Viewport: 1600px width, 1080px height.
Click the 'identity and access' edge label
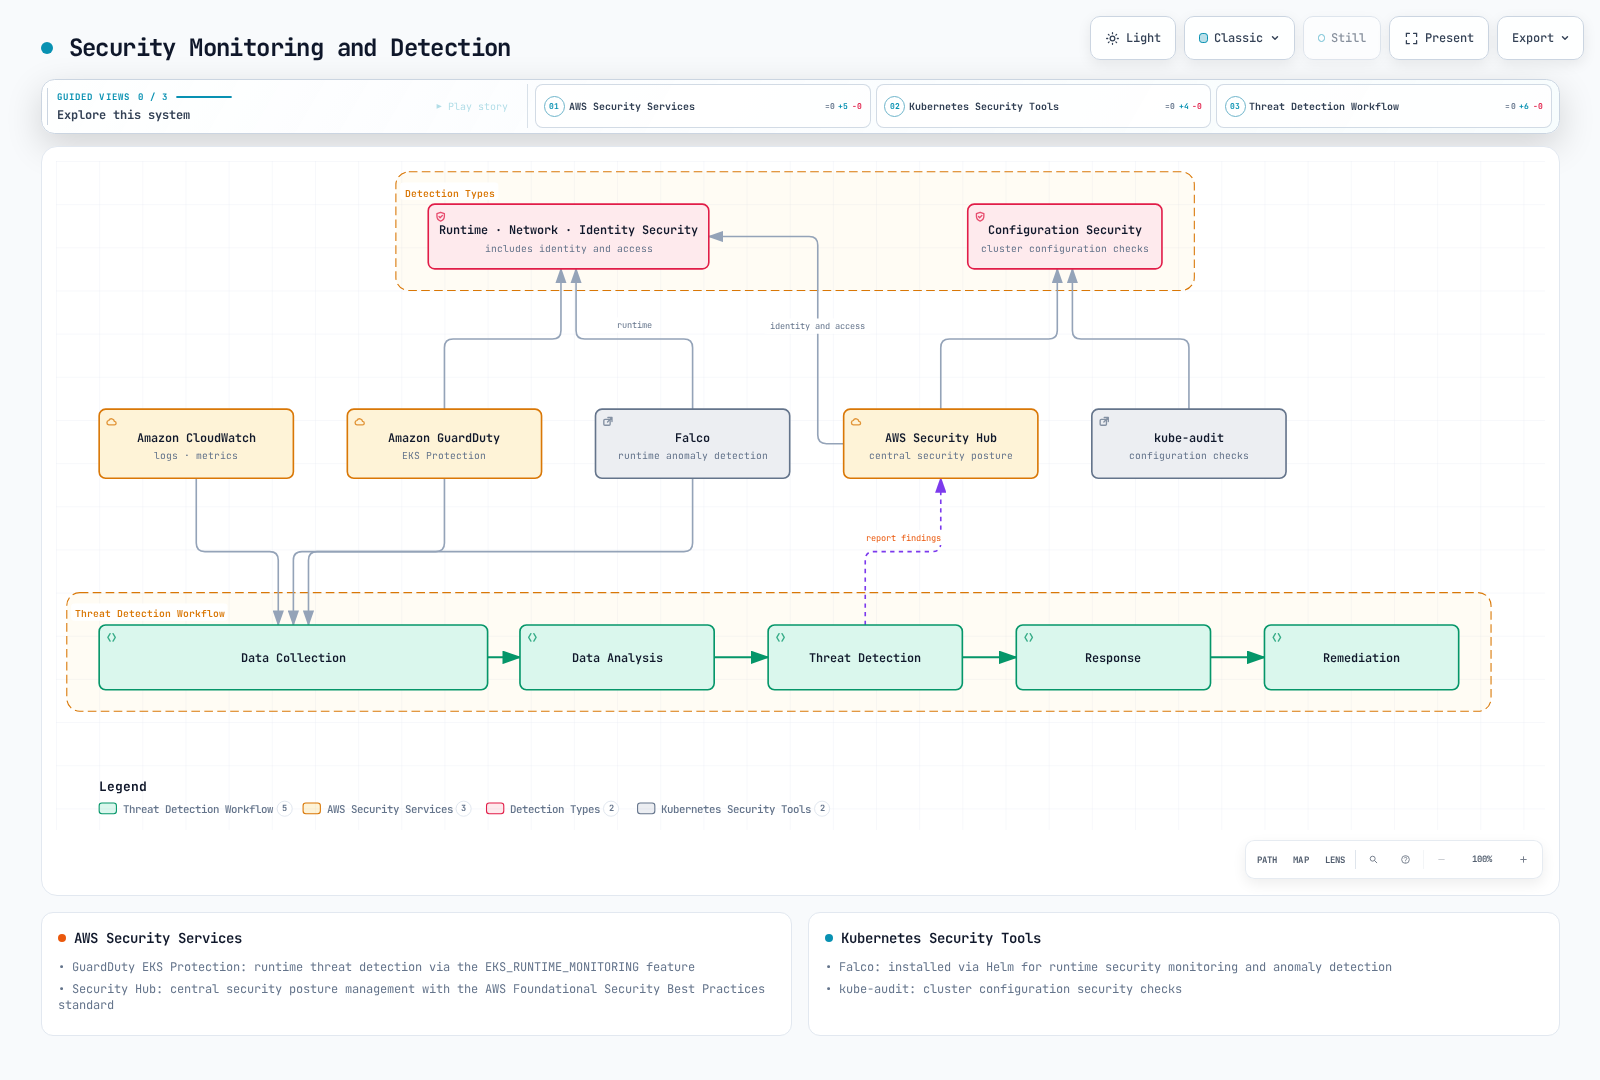click(x=817, y=326)
